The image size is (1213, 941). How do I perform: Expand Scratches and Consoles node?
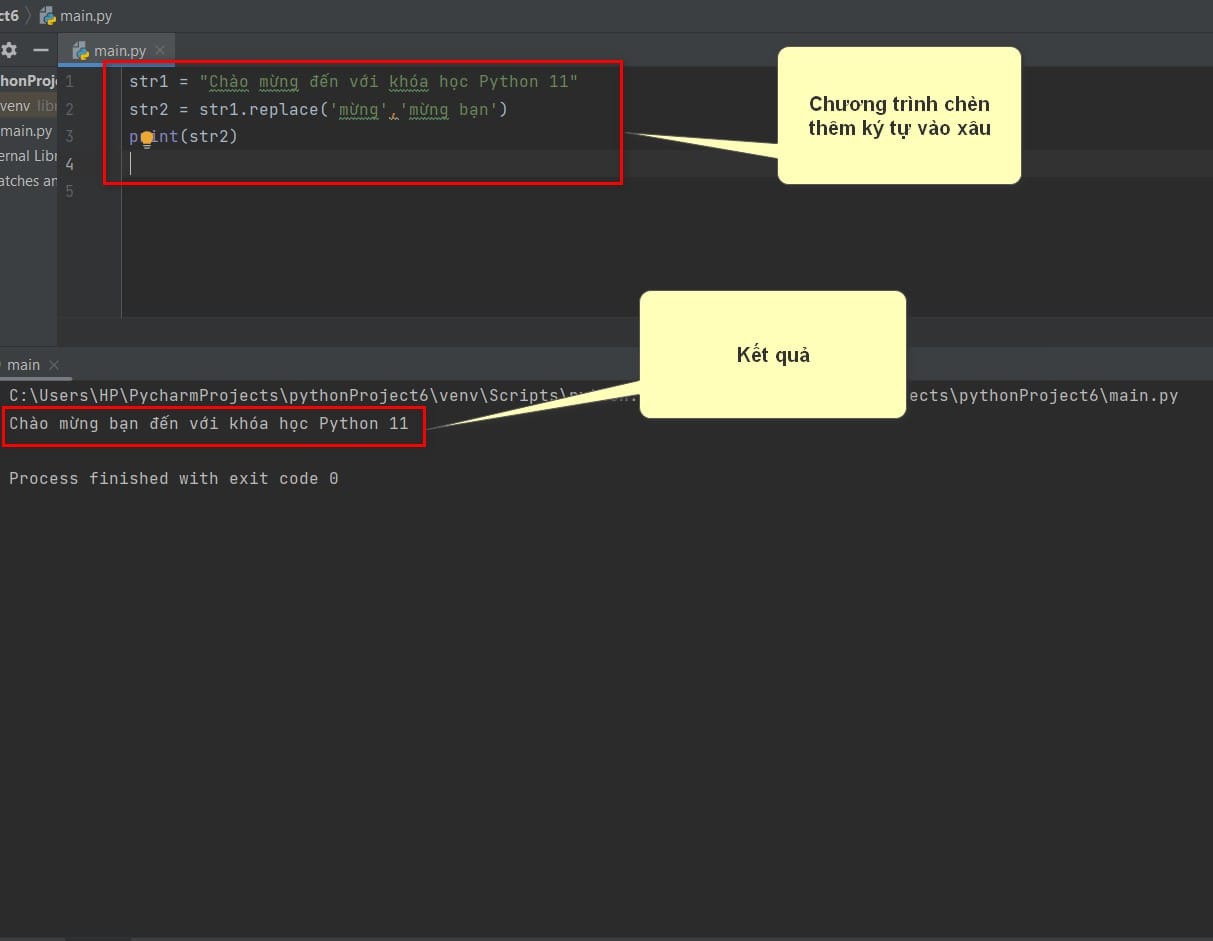[28, 181]
